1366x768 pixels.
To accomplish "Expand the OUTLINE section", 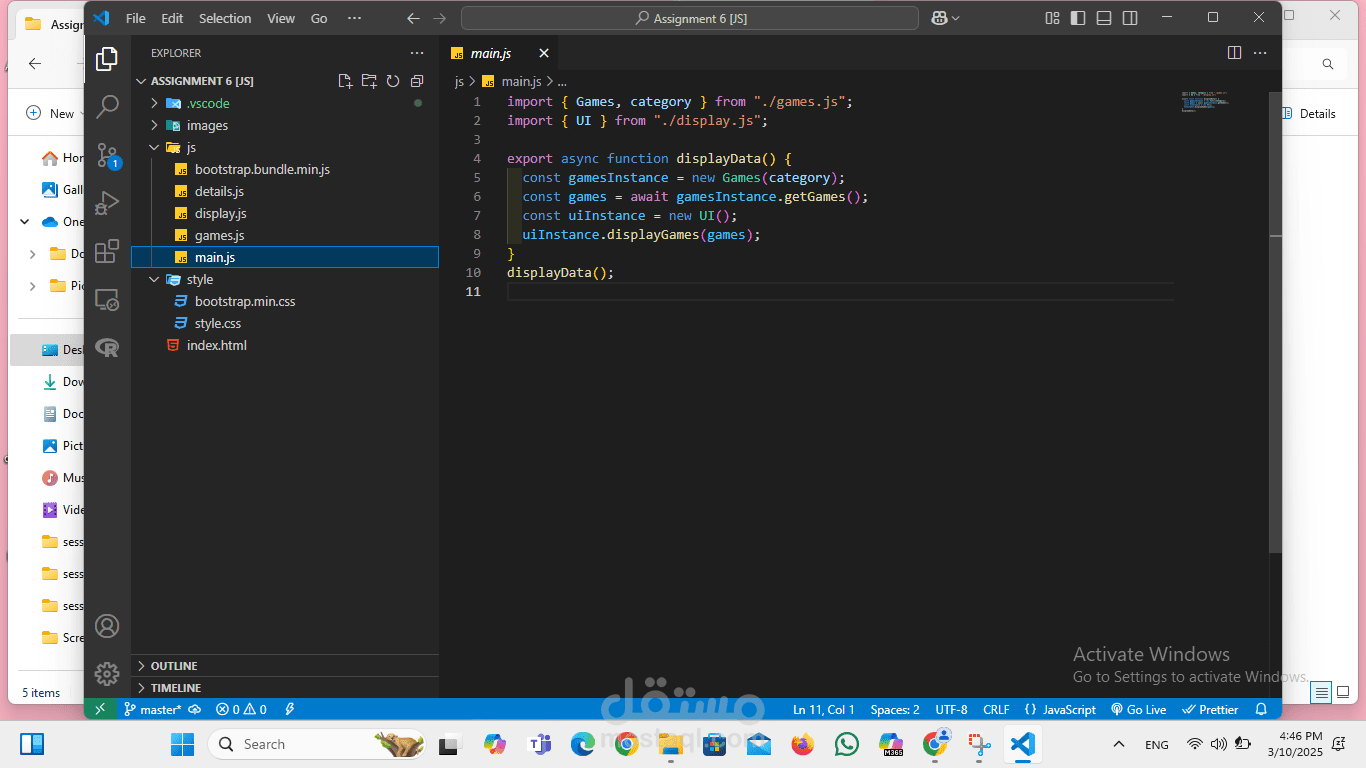I will [x=174, y=666].
